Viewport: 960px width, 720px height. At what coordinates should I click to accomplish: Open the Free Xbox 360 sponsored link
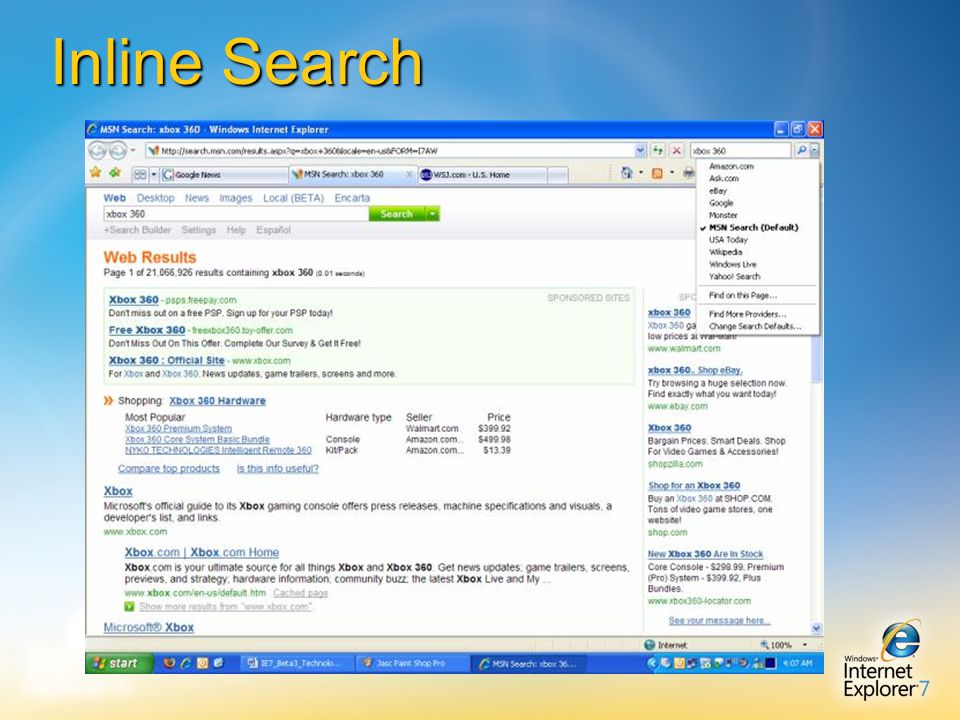click(147, 329)
